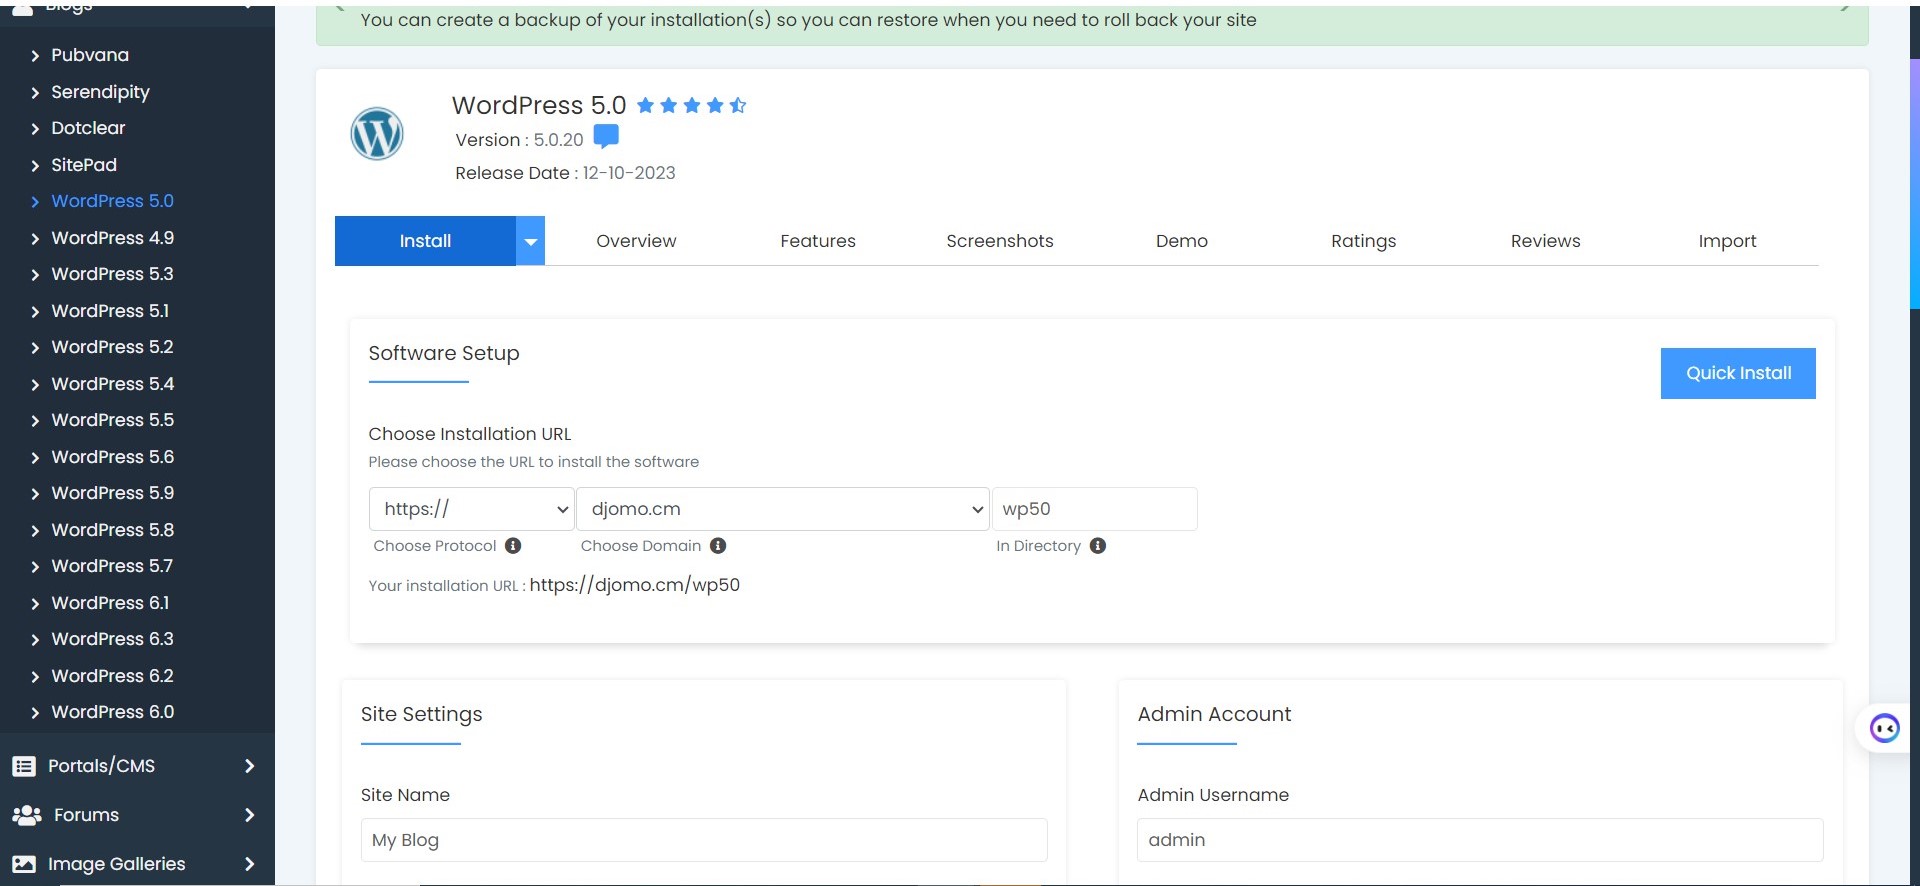Click the In Directory wp50 field

pos(1094,509)
